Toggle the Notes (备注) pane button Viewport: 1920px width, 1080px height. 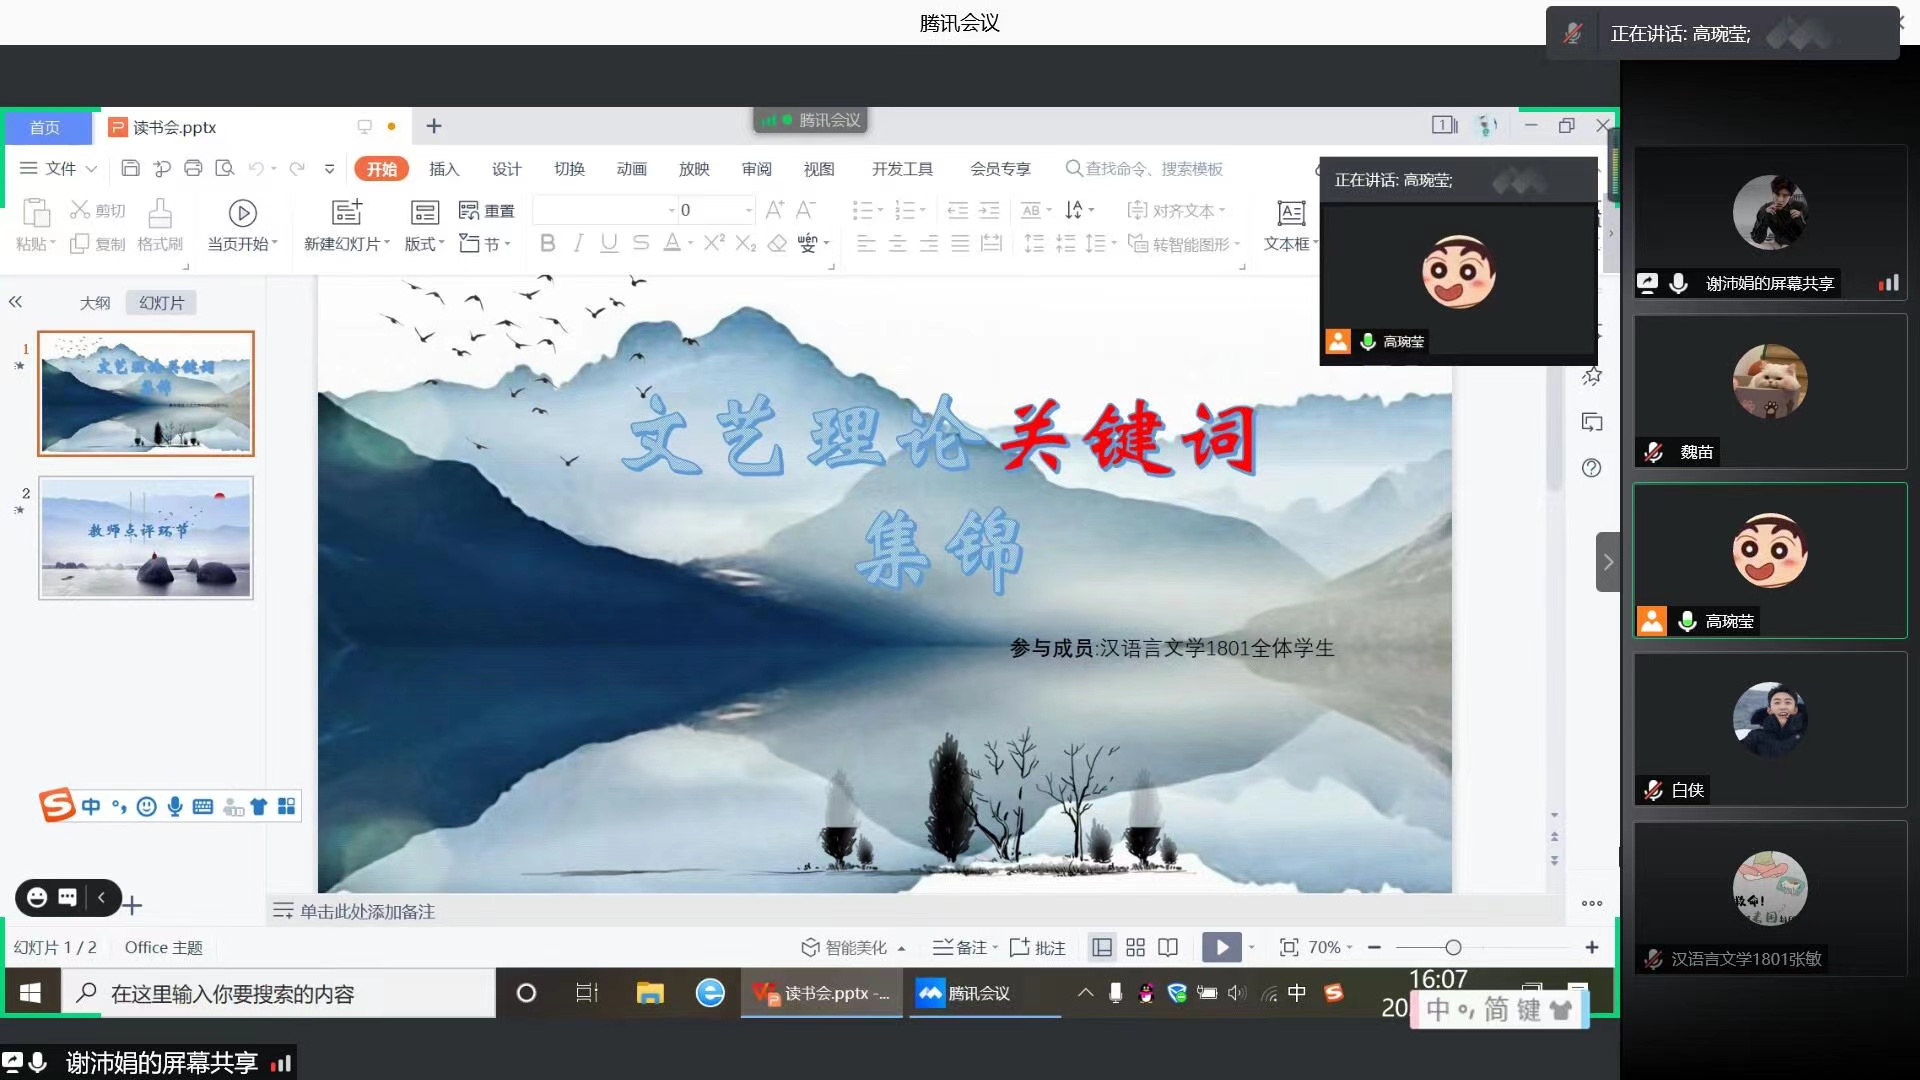pyautogui.click(x=964, y=947)
